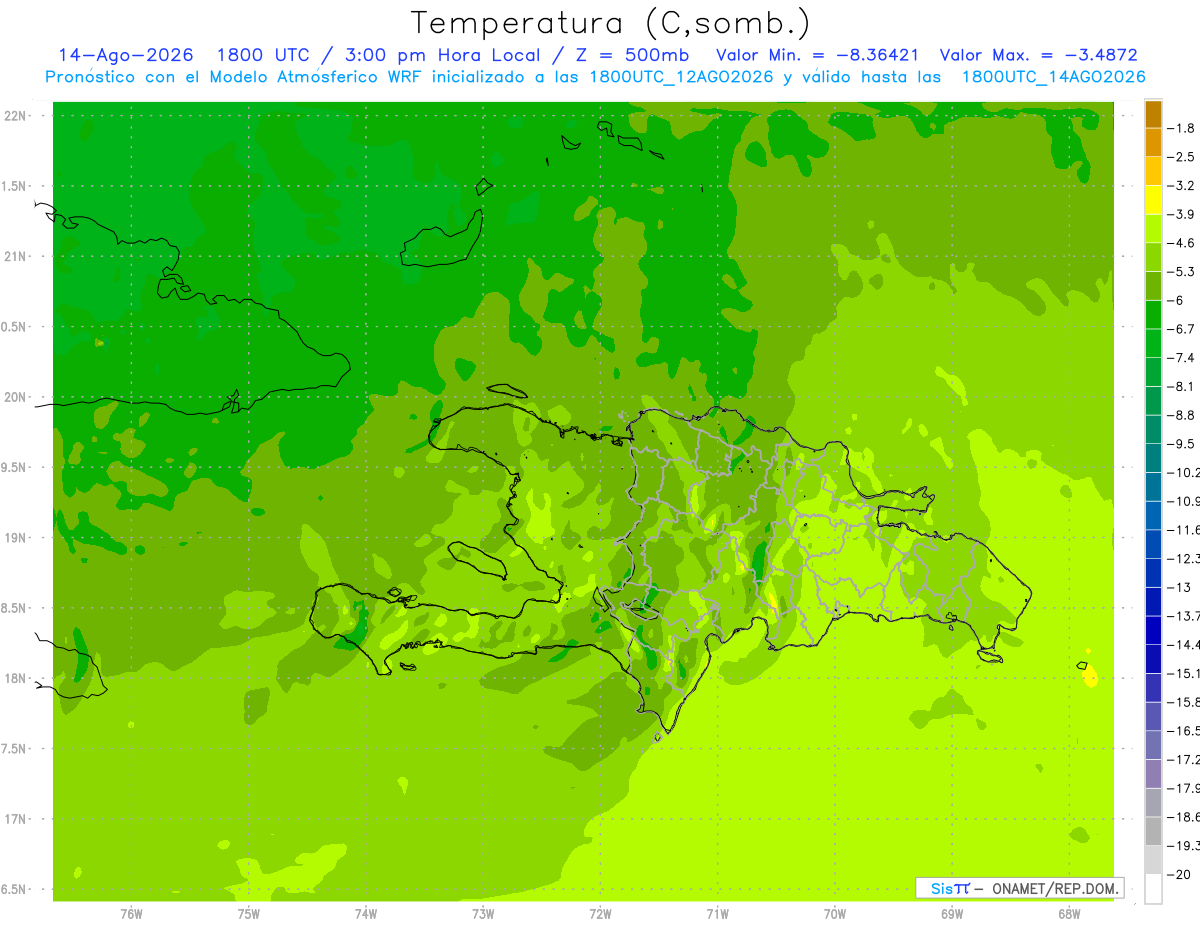
Task: Select the 'Valor Max. = -3.4872' value
Action: (x=1038, y=55)
